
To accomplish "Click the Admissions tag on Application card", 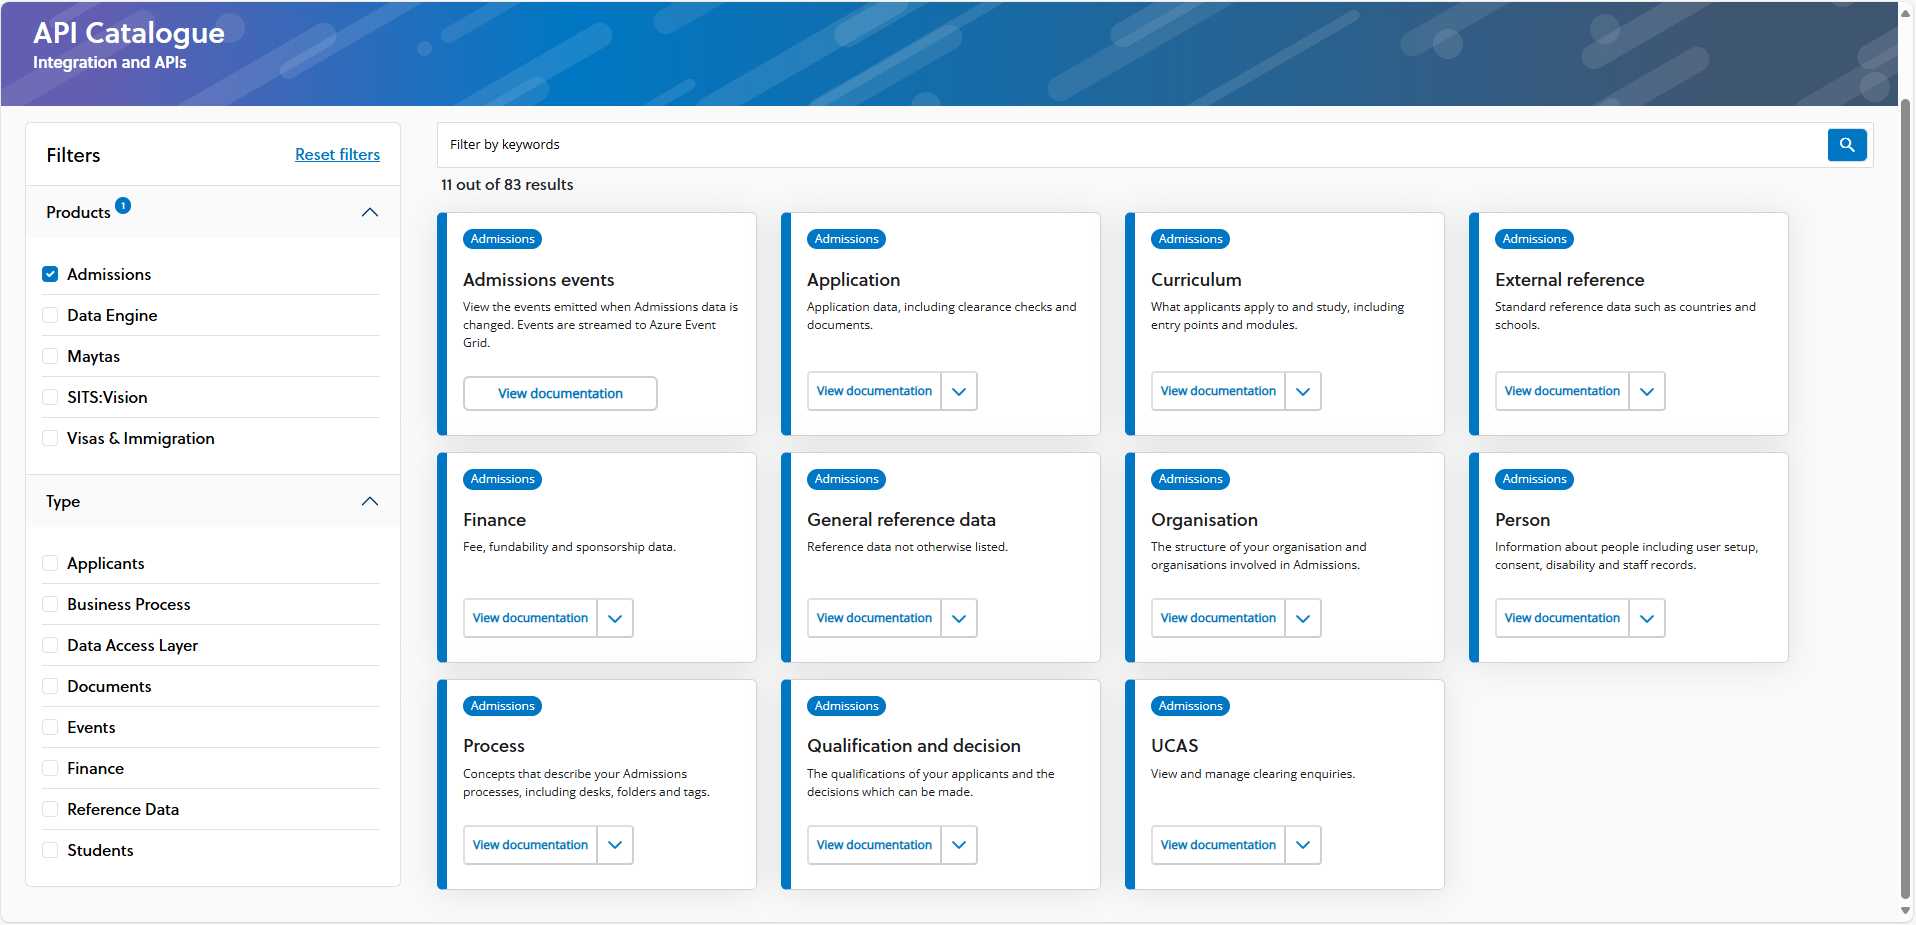I will click(846, 239).
